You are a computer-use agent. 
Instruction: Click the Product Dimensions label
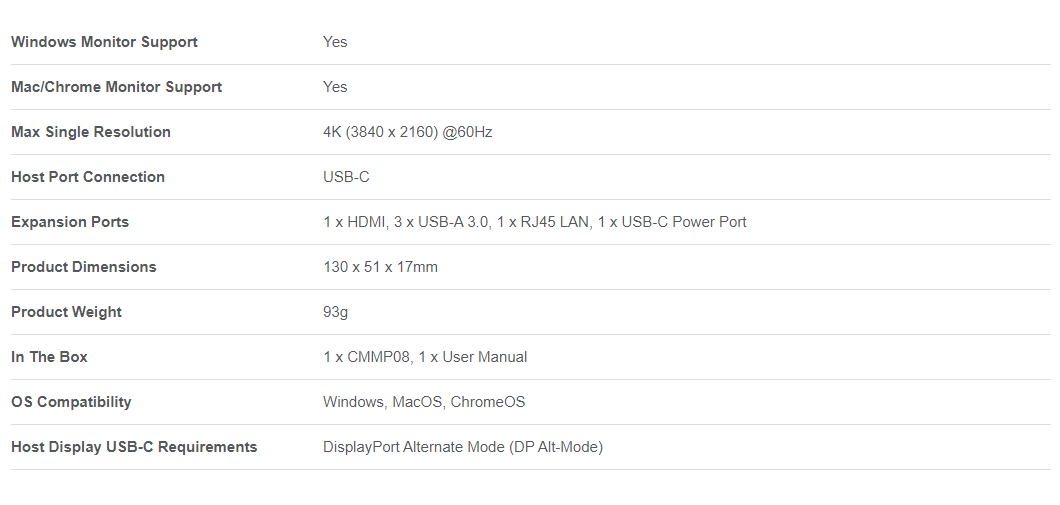click(83, 267)
